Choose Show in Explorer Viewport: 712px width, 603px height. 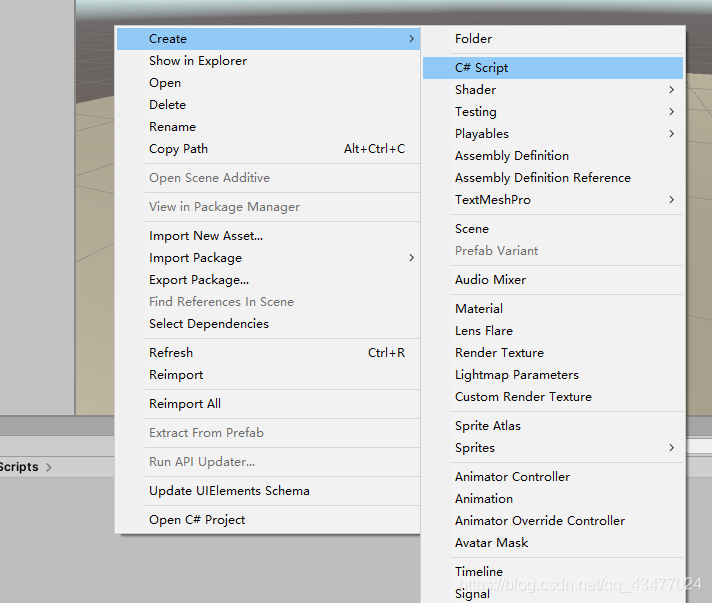pos(268,61)
